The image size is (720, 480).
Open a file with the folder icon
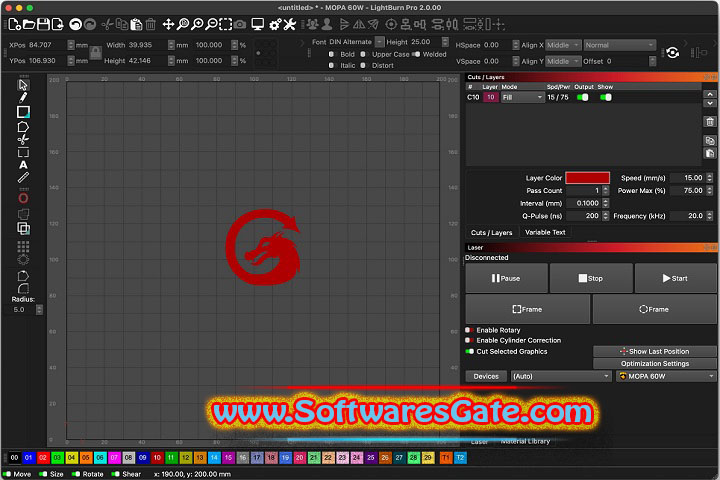point(29,24)
